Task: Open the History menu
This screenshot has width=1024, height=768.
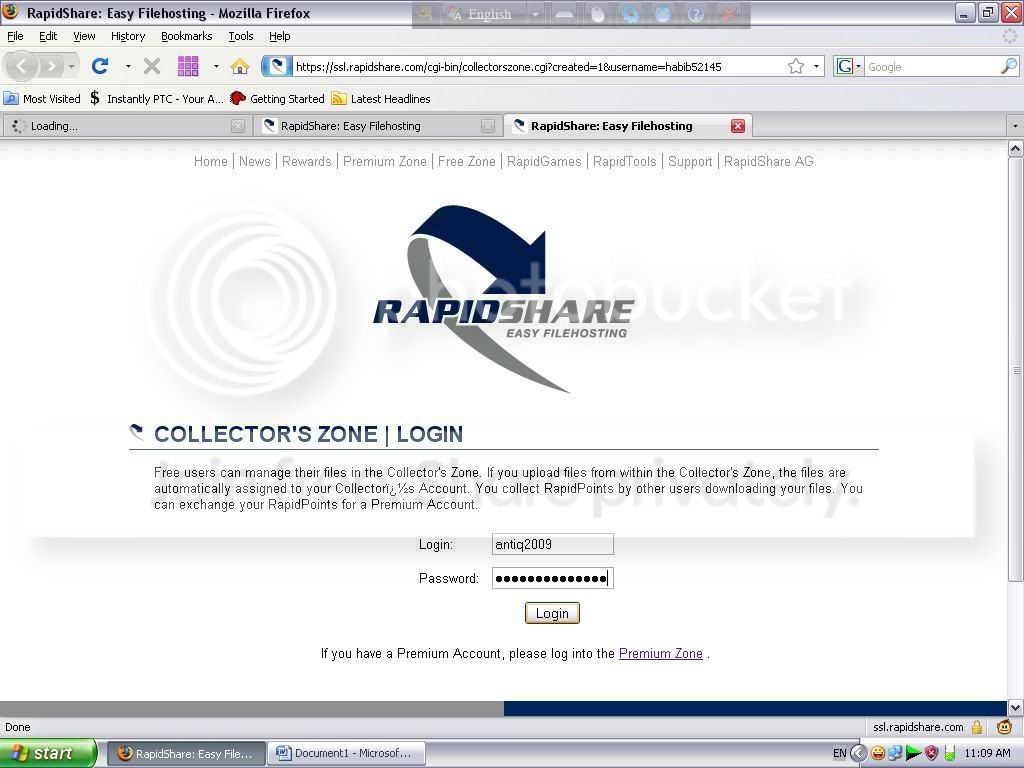Action: click(x=128, y=36)
